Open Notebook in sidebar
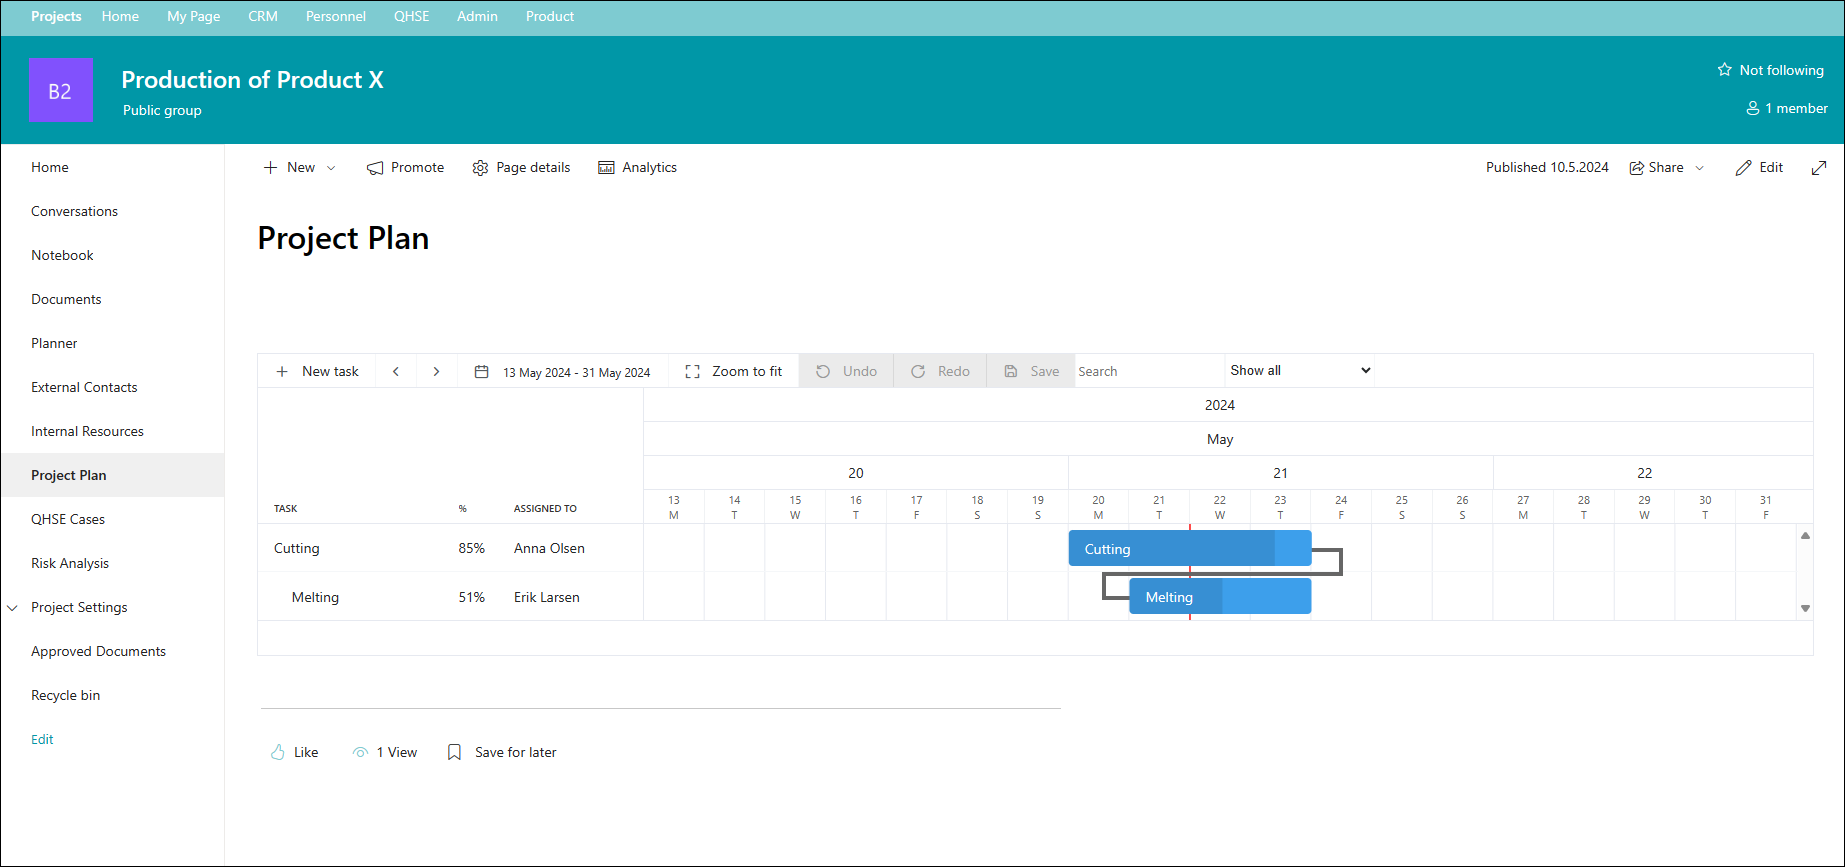 pyautogui.click(x=62, y=255)
